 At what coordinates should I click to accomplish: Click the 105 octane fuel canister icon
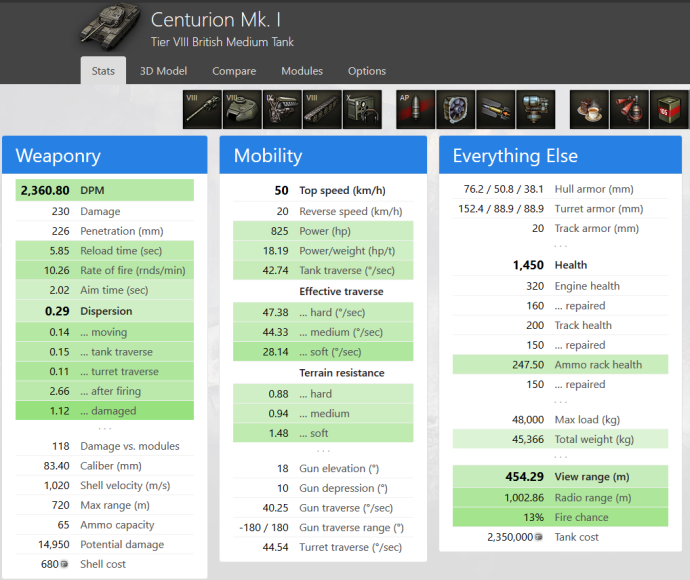tap(669, 110)
